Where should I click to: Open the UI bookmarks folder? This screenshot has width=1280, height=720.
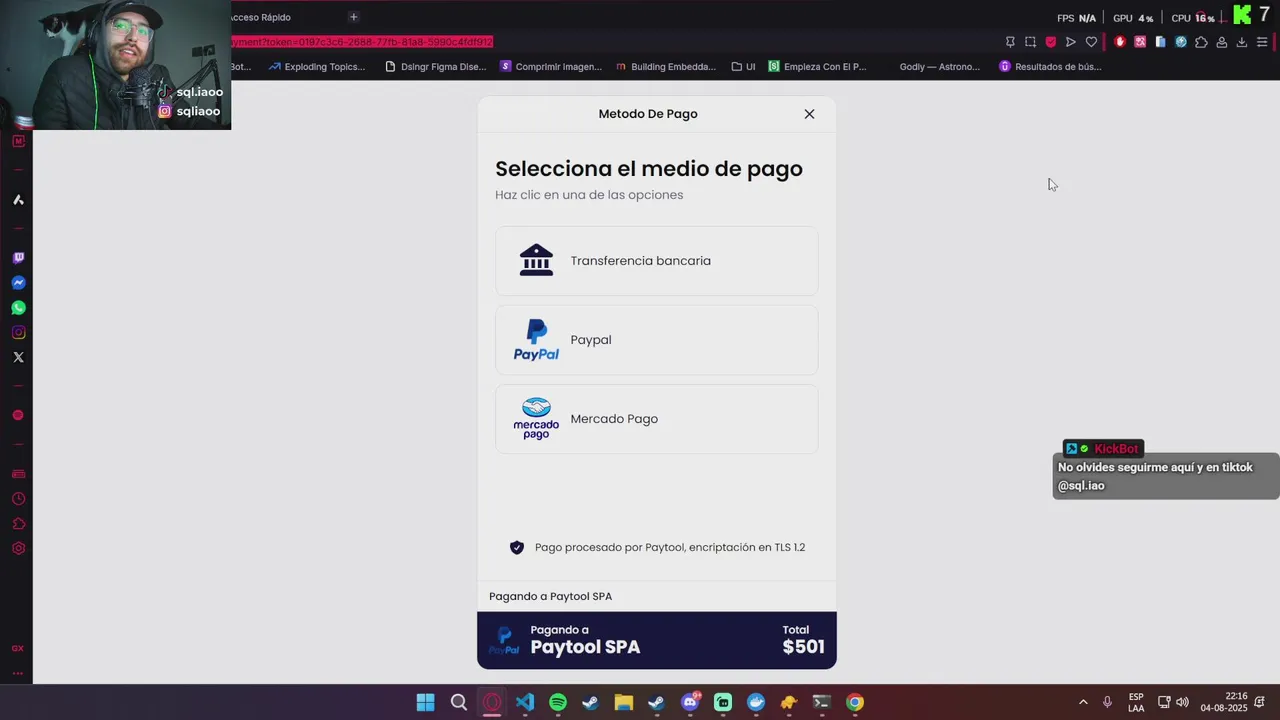pos(743,67)
